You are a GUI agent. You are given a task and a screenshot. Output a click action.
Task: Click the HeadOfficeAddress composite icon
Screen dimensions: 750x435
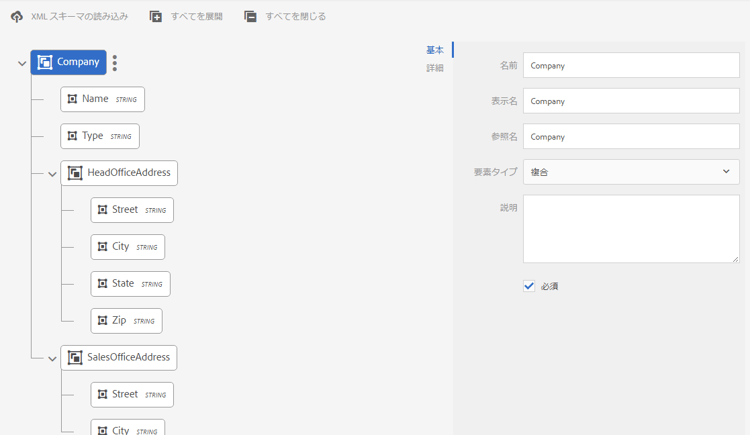[x=75, y=173]
